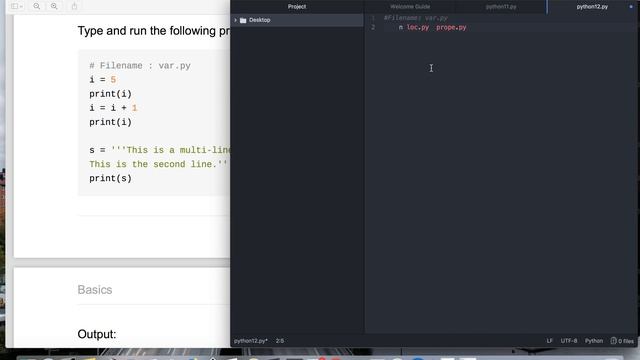
Task: Click the #Filename: var.py comment line in editor
Action: (416, 18)
